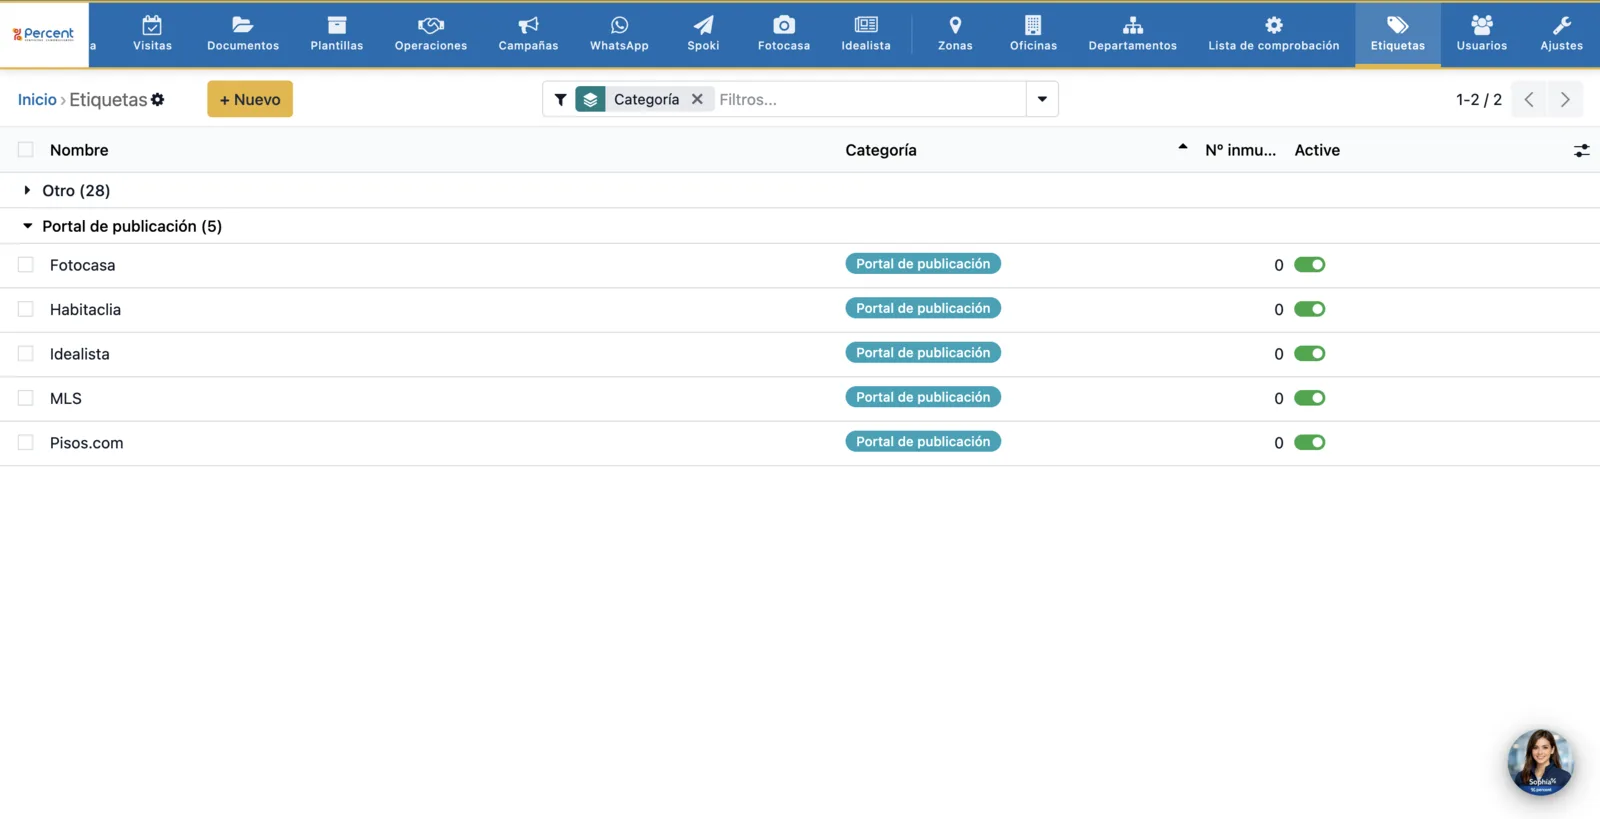Open the Operaciones handshake icon
Image resolution: width=1600 pixels, height=819 pixels.
[431, 25]
